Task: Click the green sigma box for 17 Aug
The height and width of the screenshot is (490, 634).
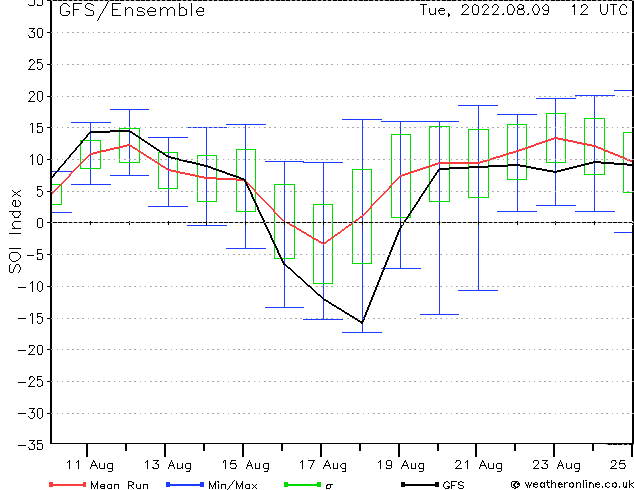Action: coord(323,244)
